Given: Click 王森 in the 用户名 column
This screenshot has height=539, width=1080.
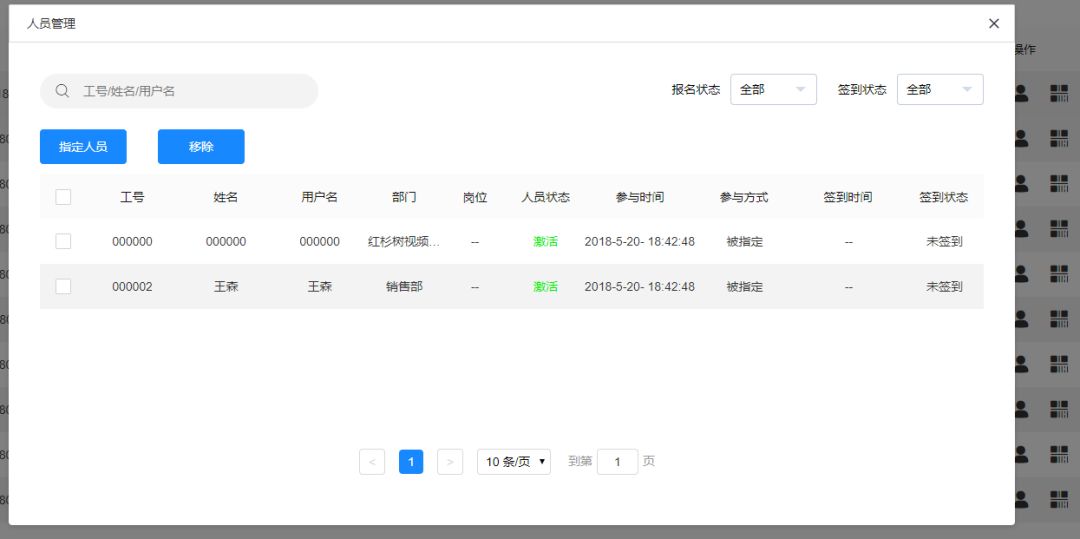Looking at the screenshot, I should (320, 286).
